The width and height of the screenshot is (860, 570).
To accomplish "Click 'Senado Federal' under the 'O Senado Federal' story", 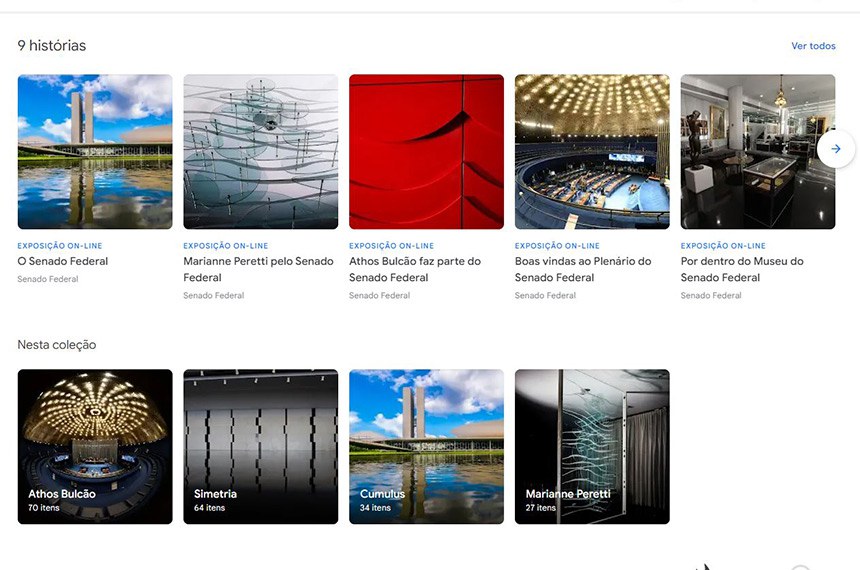I will tap(48, 279).
